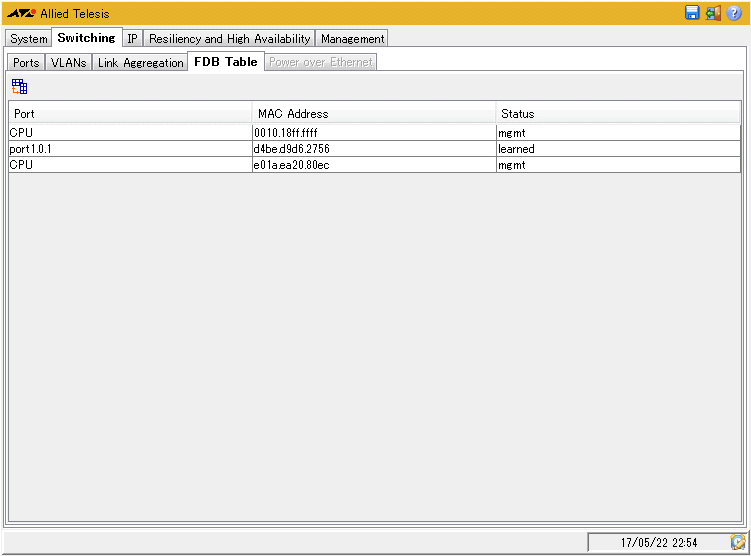Select the port1.0.1 table row
This screenshot has height=556, width=751.
click(x=130, y=149)
